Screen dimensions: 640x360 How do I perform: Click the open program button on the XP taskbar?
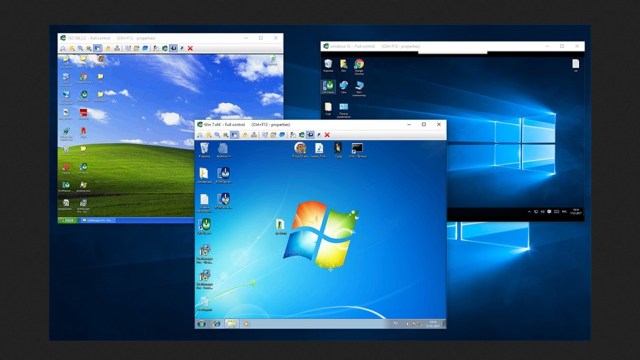[97, 220]
